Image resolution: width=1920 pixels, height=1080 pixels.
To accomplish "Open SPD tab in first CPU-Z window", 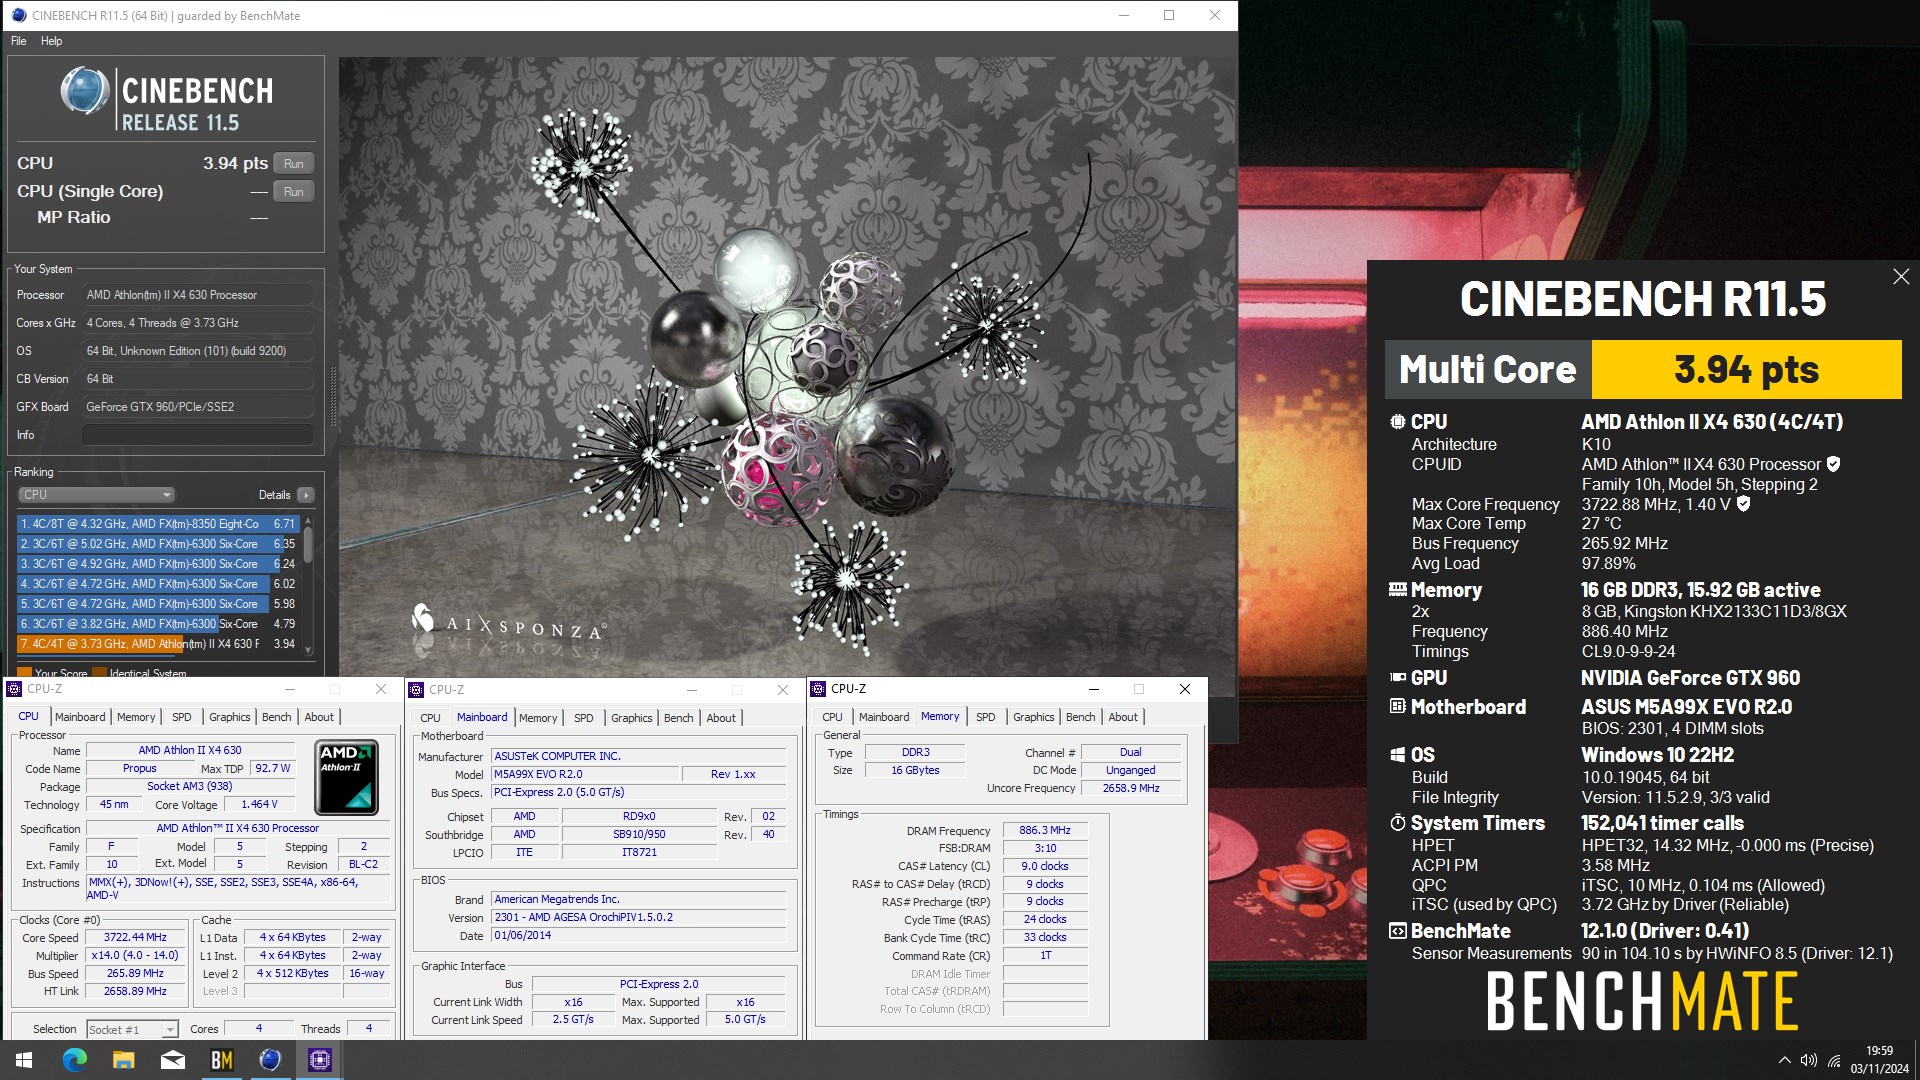I will [x=182, y=717].
